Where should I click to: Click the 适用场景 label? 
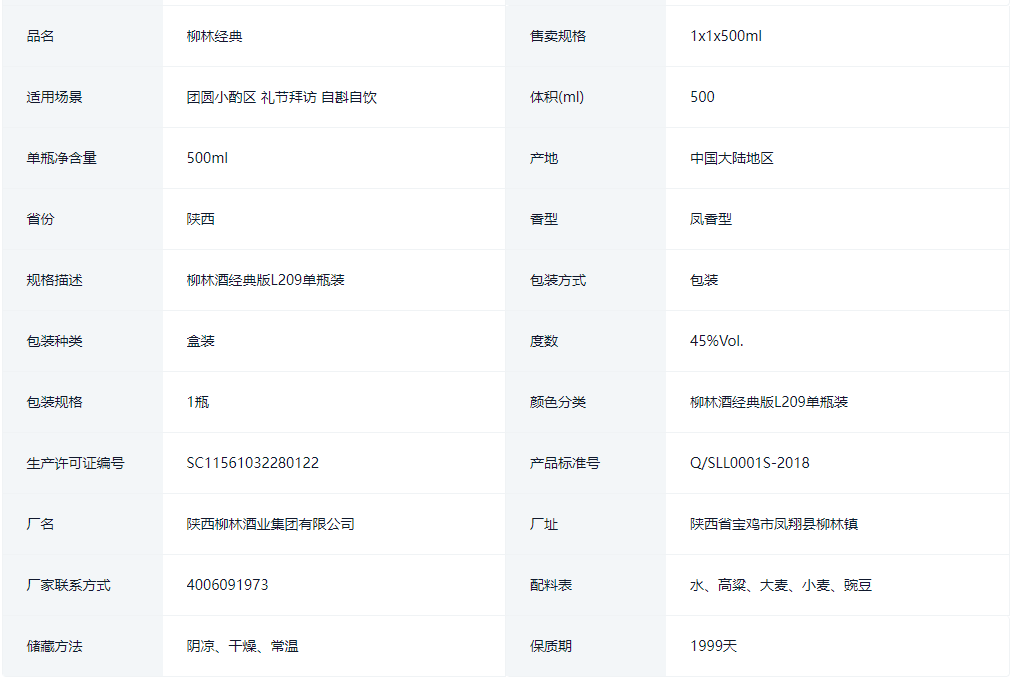tap(54, 97)
